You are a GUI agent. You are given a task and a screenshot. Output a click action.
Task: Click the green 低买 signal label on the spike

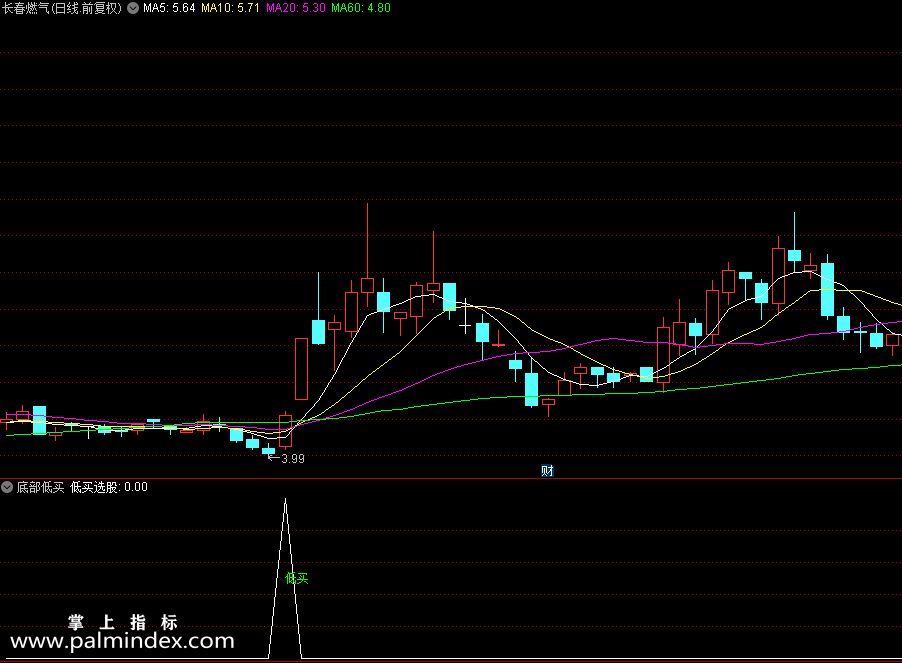click(297, 578)
